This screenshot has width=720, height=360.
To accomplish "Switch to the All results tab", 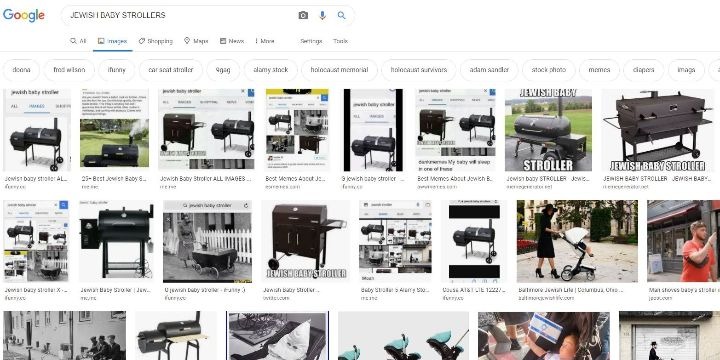I will [x=78, y=41].
